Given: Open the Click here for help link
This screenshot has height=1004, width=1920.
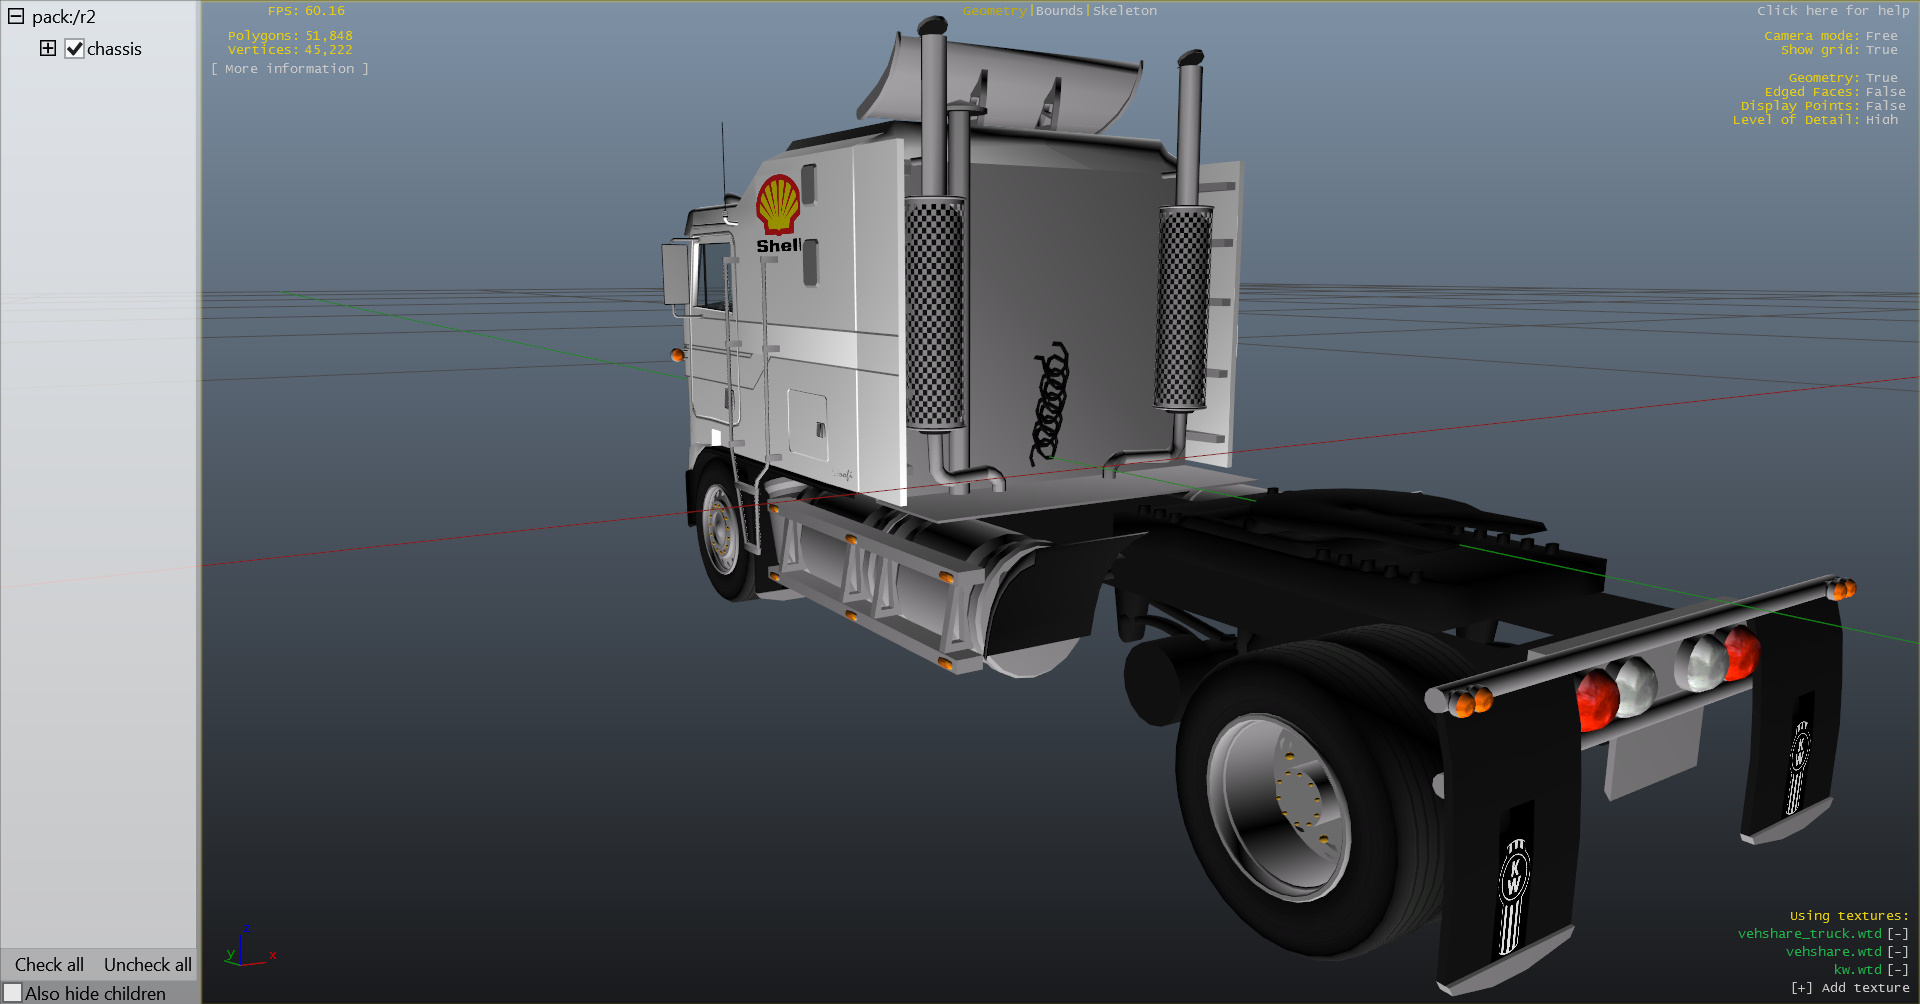Looking at the screenshot, I should (1833, 10).
